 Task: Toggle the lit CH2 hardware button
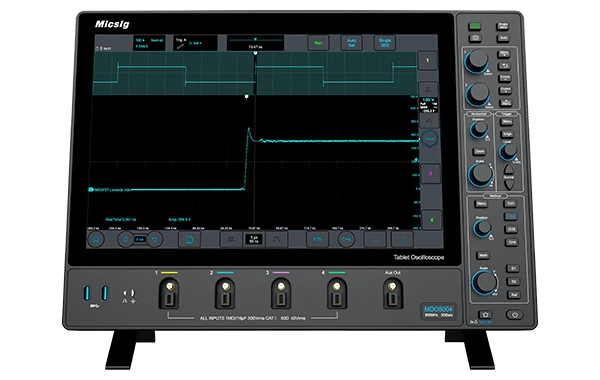511,217
